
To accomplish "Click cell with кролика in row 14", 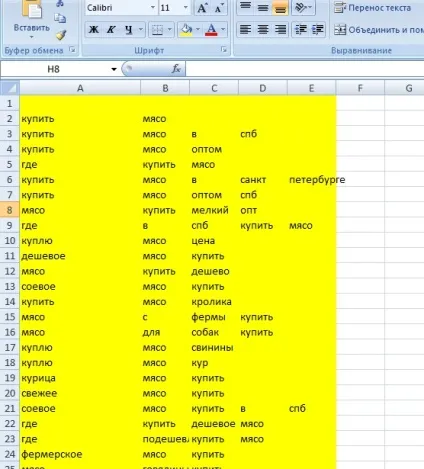I will click(214, 302).
